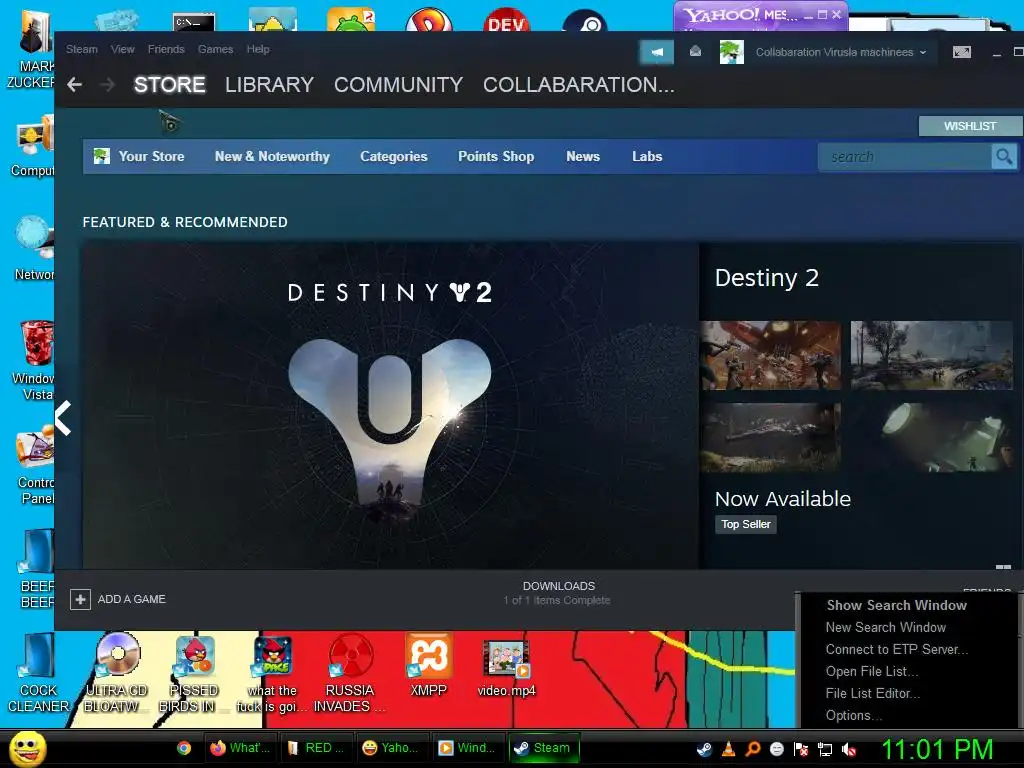Open the Help menu

[258, 49]
